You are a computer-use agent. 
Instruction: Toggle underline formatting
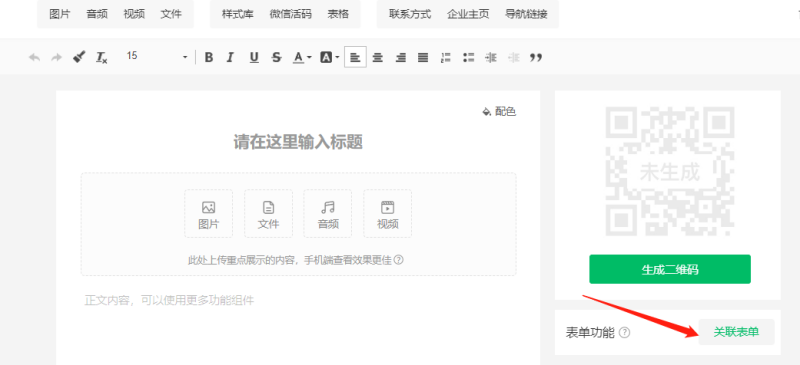254,57
